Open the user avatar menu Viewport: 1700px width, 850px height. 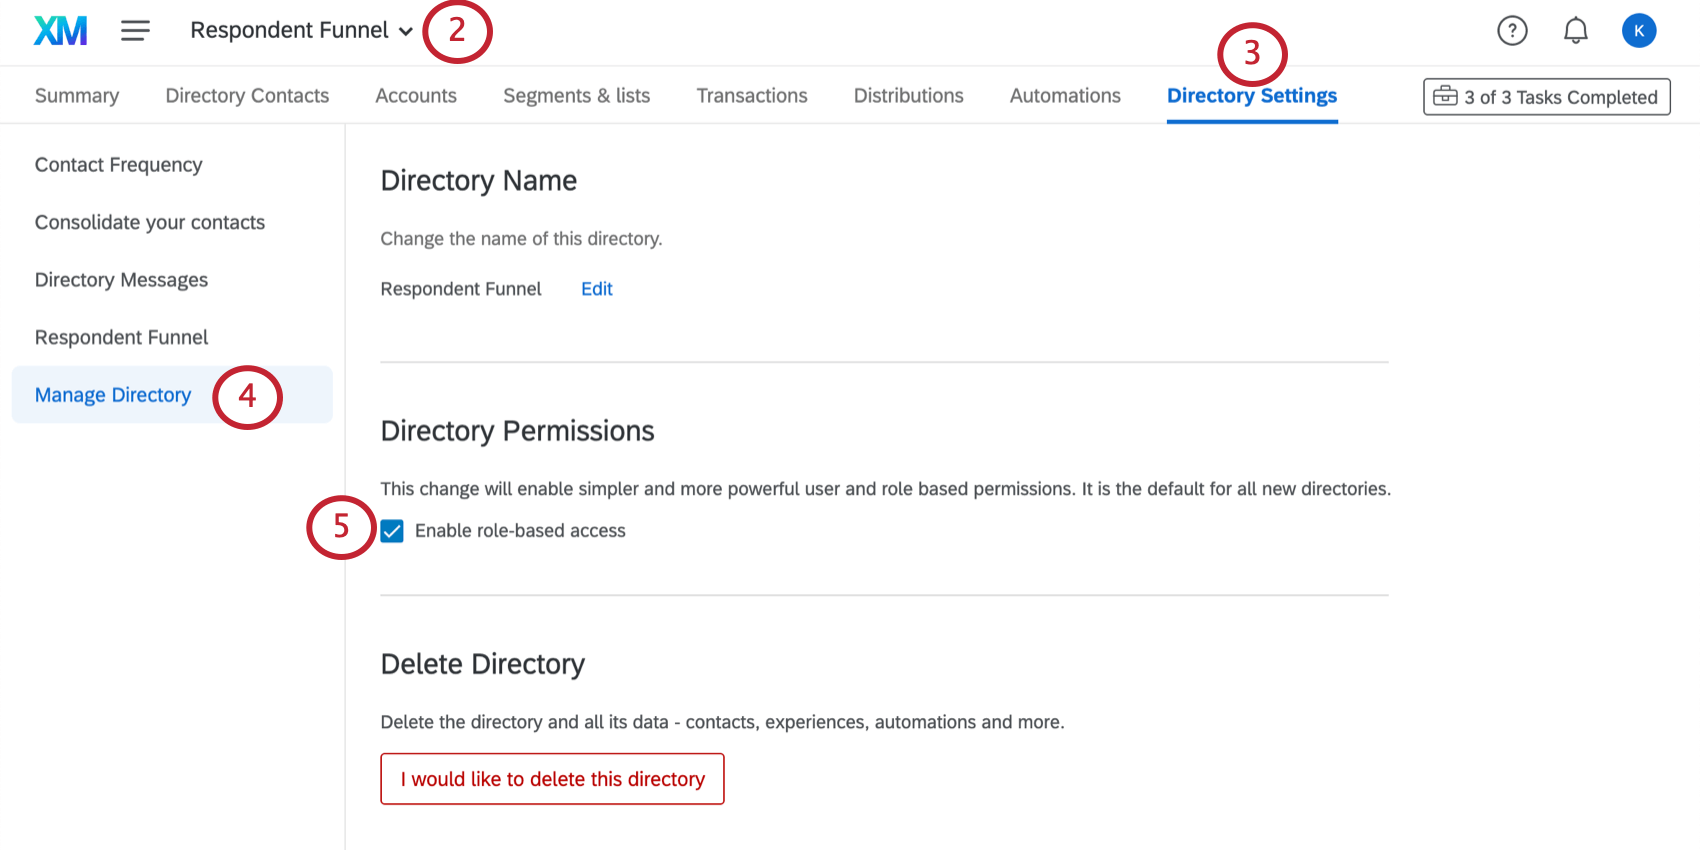point(1639,30)
